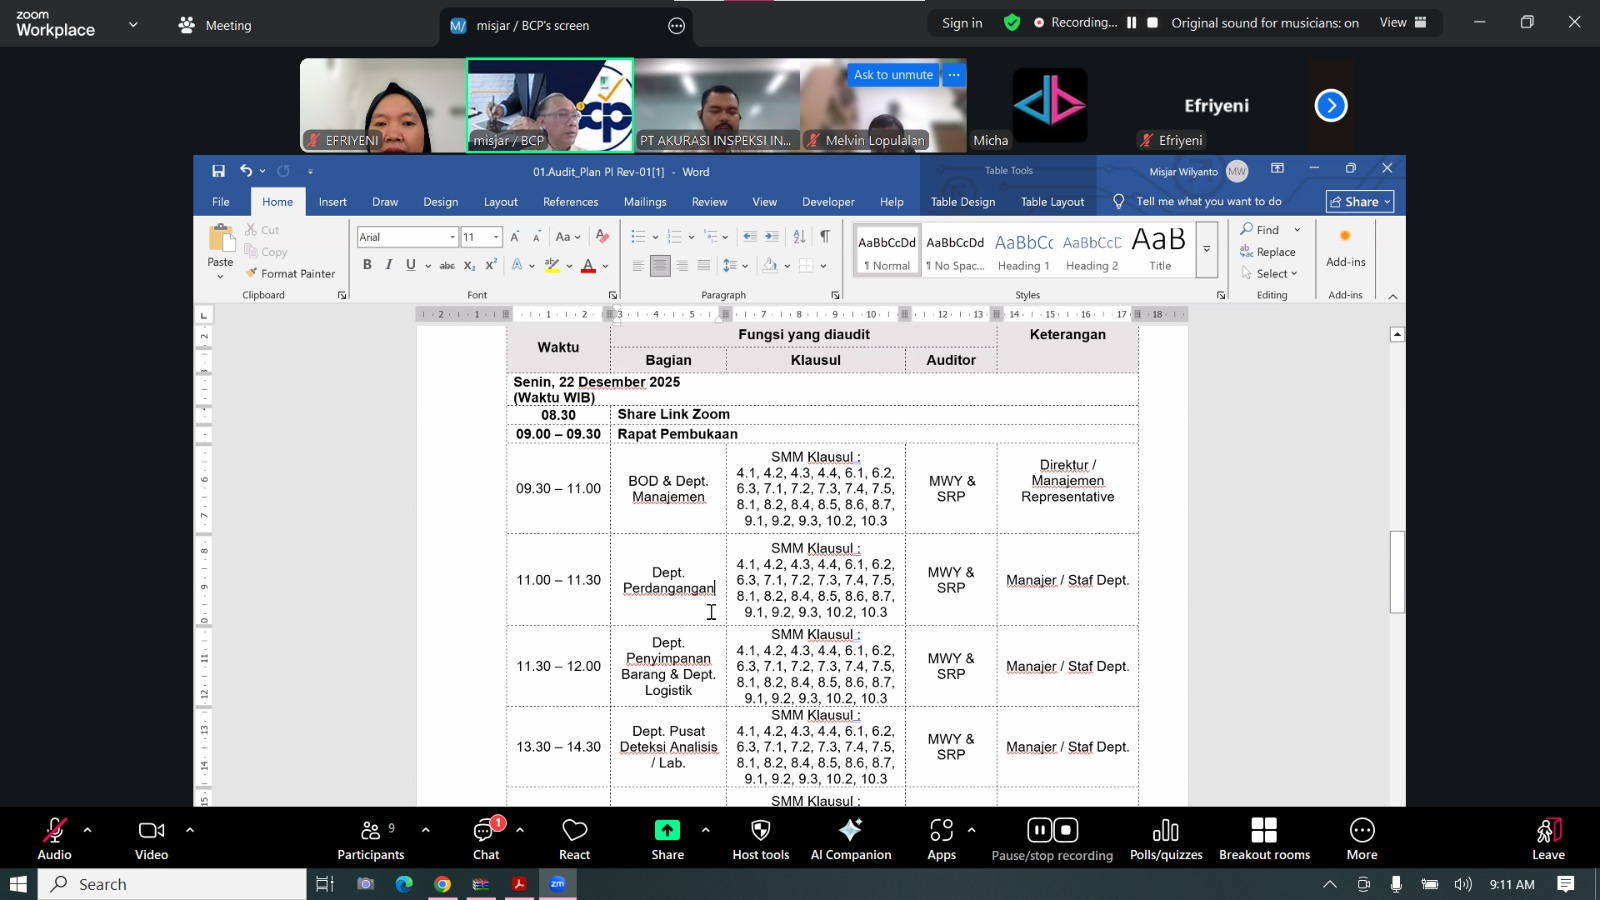1600x900 pixels.
Task: Click the Sign in button
Action: (962, 23)
